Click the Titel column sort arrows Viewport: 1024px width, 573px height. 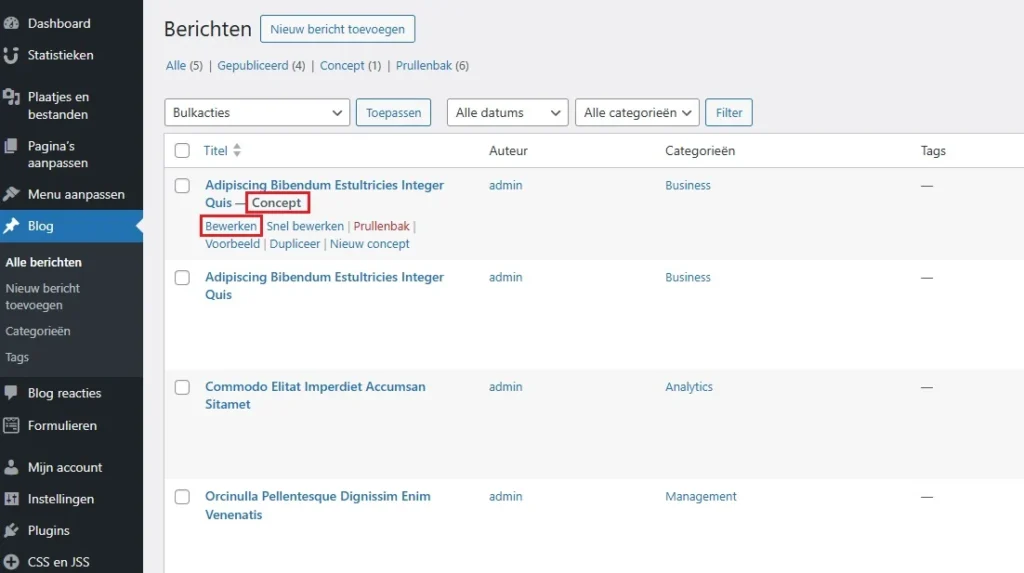pyautogui.click(x=237, y=151)
